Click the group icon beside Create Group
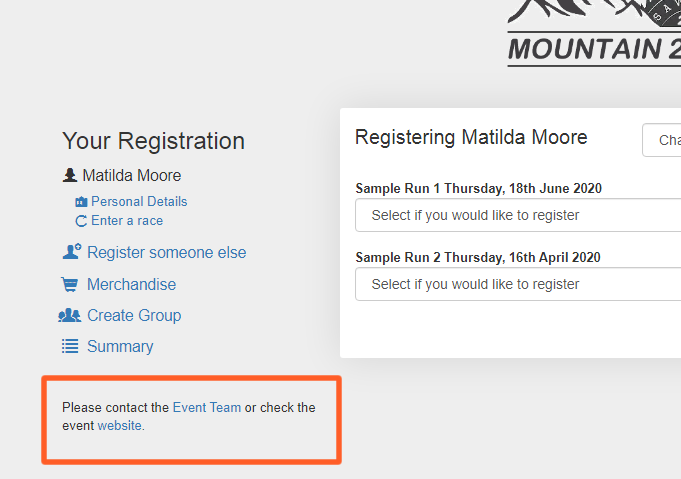The image size is (681, 479). click(70, 316)
